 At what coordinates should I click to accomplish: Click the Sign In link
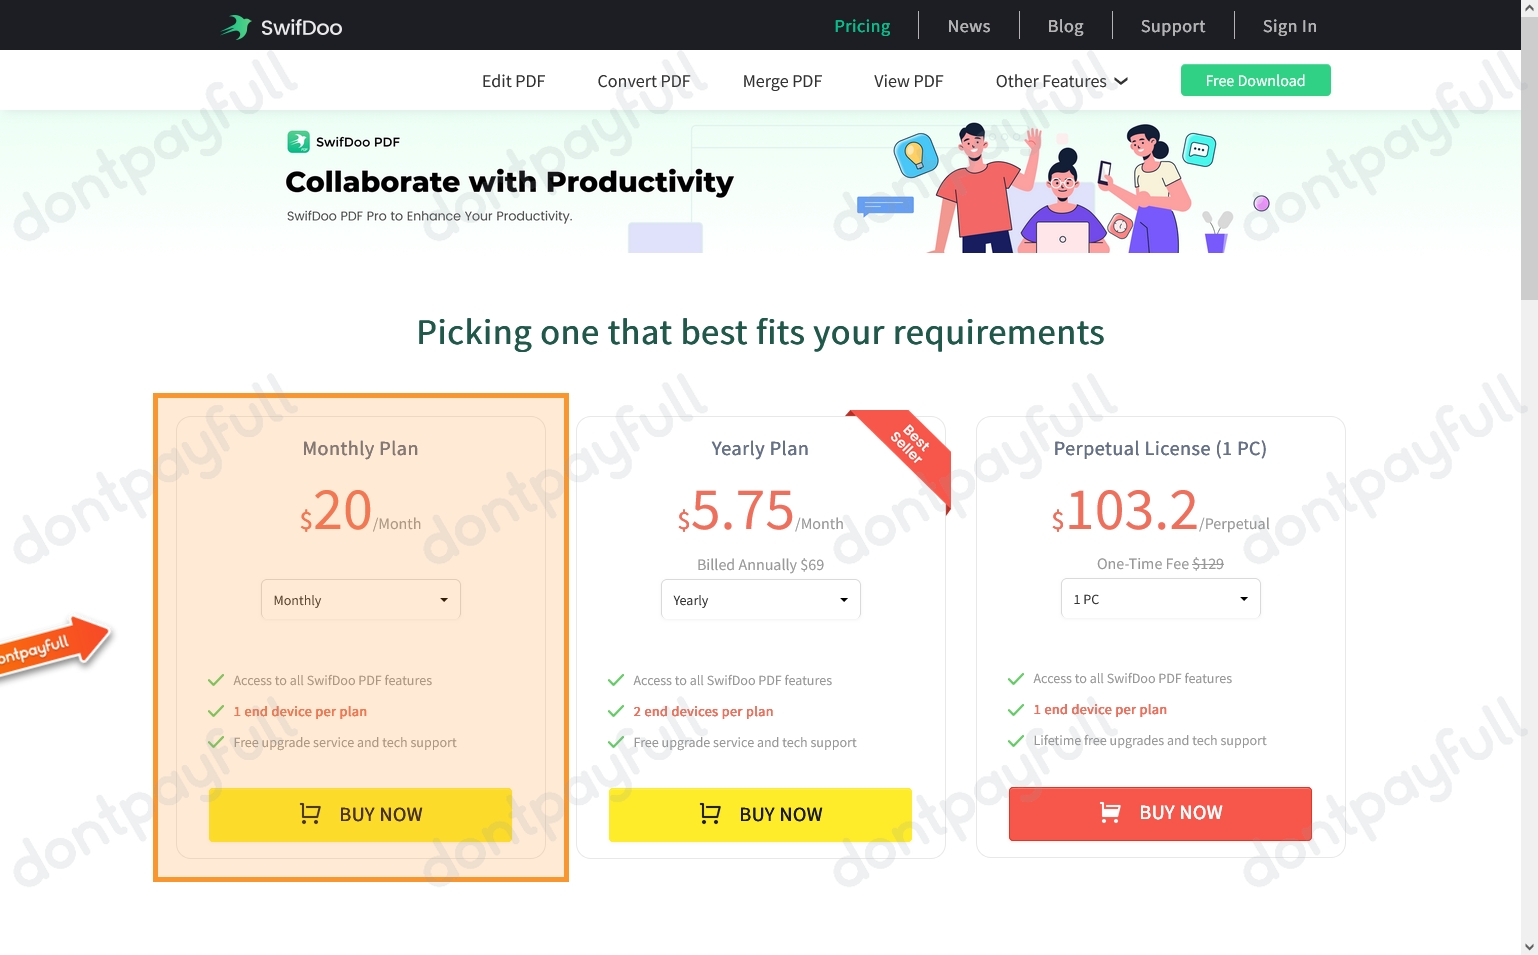click(x=1289, y=25)
